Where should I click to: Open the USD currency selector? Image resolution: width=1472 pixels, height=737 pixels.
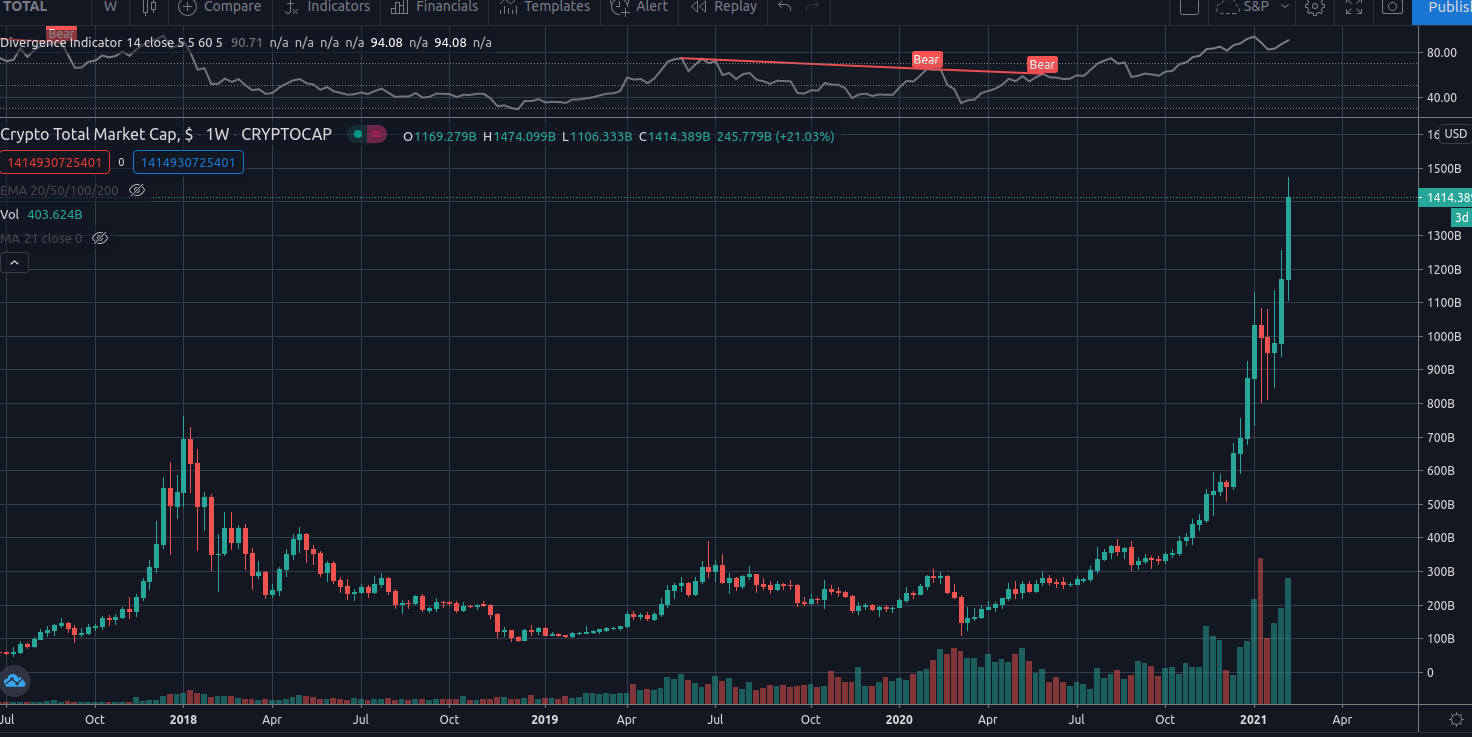1455,134
